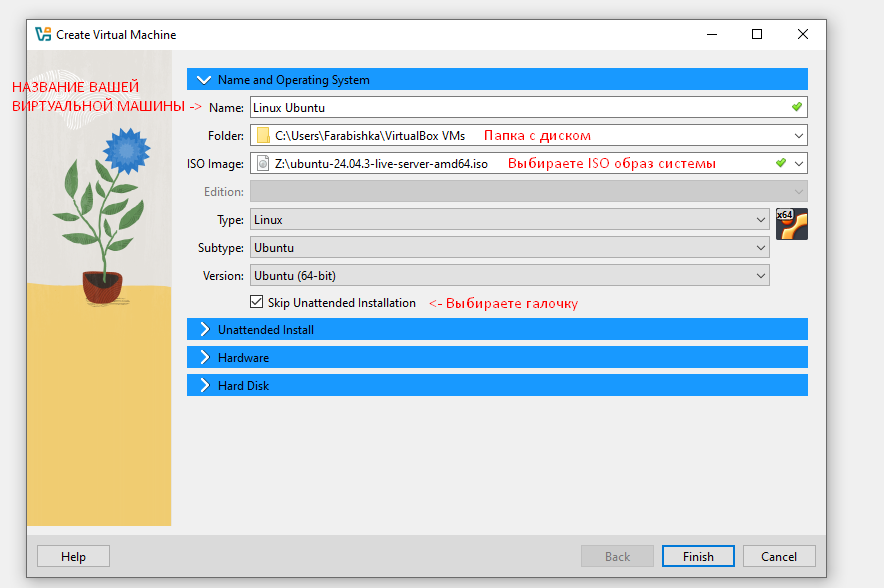Click the ISO disc file icon
This screenshot has height=588, width=884.
pyautogui.click(x=263, y=163)
